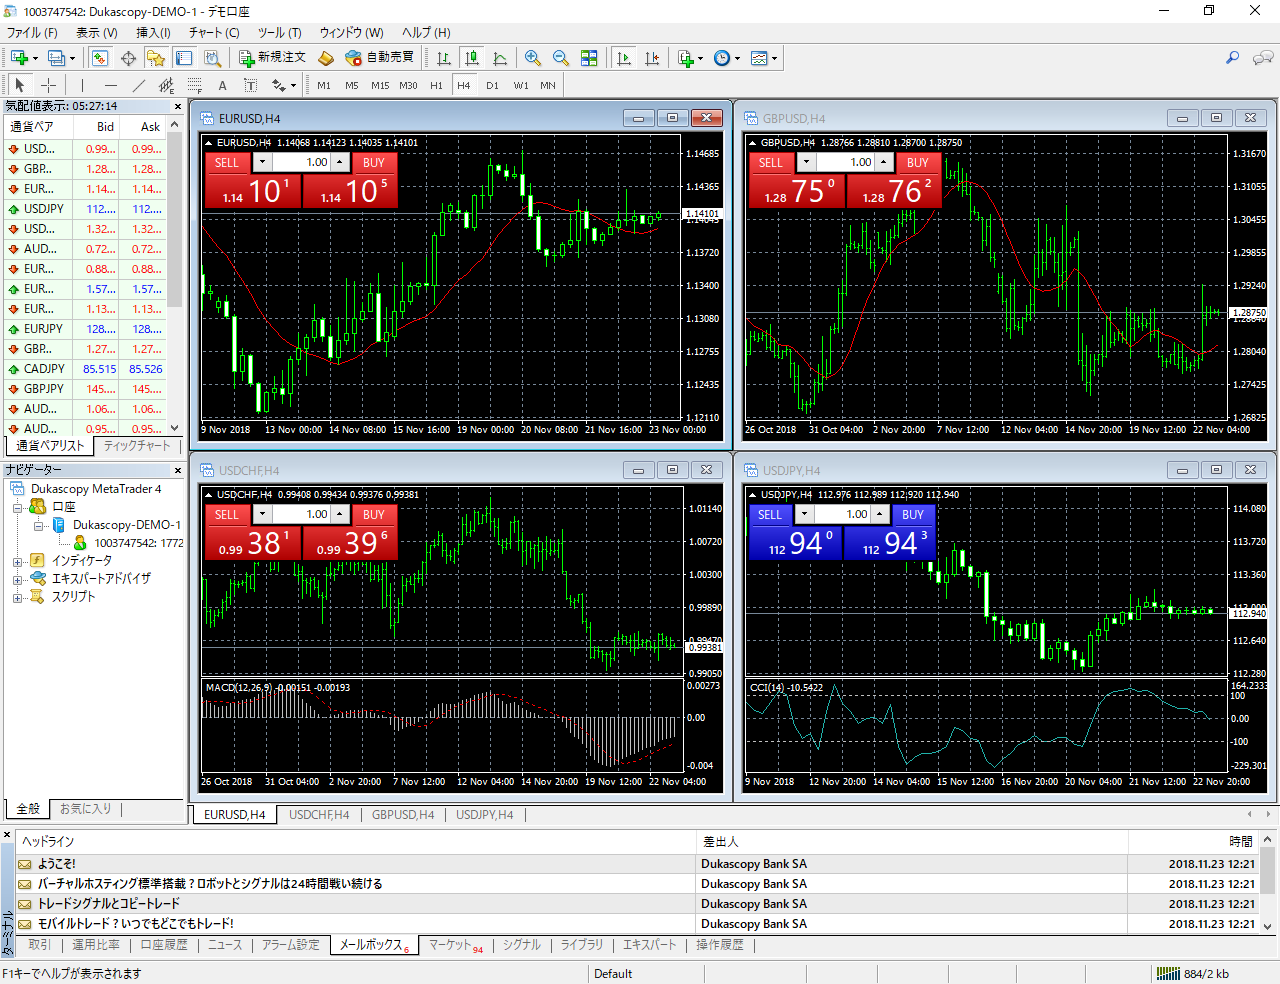This screenshot has height=984, width=1280.
Task: Click the USDJPY volume input field
Action: (x=842, y=514)
